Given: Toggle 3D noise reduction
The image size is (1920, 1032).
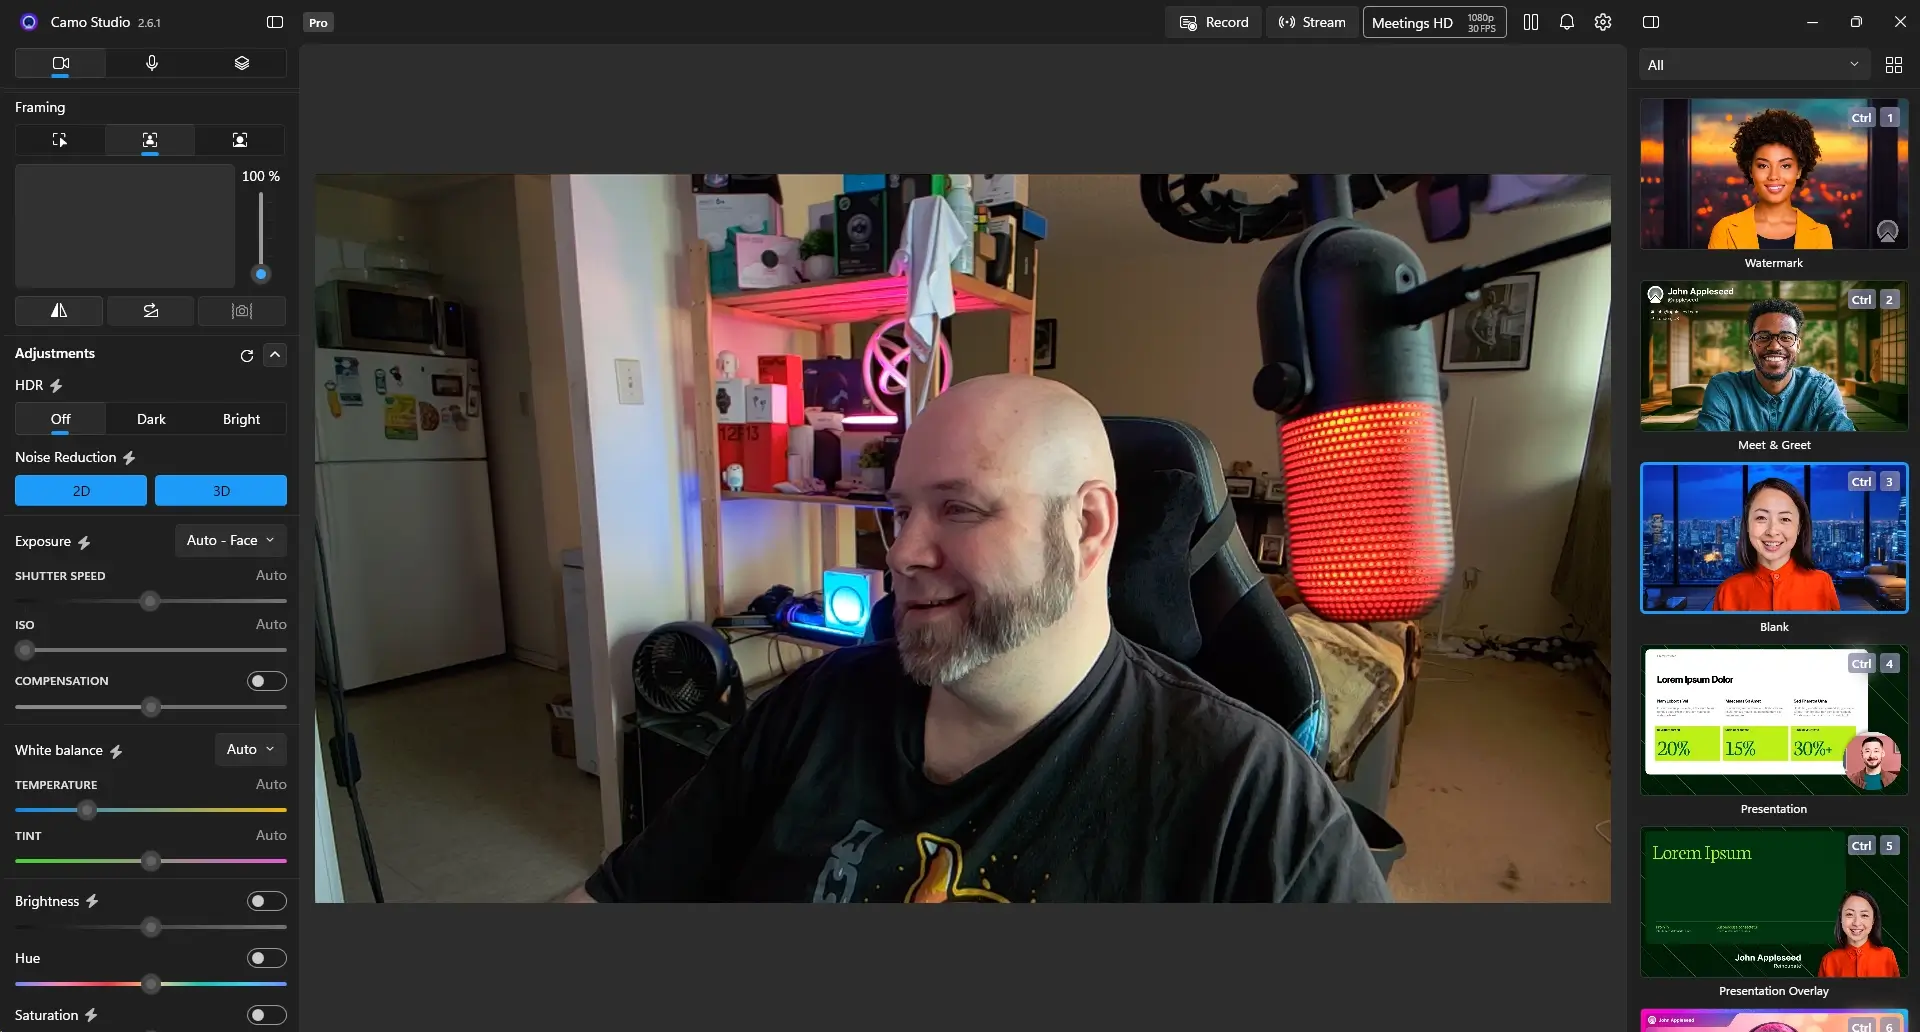Looking at the screenshot, I should (x=221, y=491).
